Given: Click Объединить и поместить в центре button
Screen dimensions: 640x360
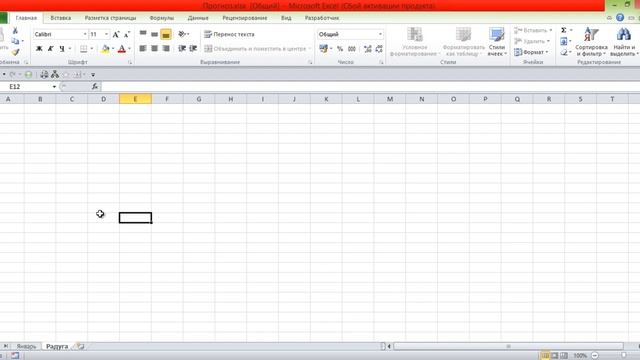Looking at the screenshot, I should point(255,49).
